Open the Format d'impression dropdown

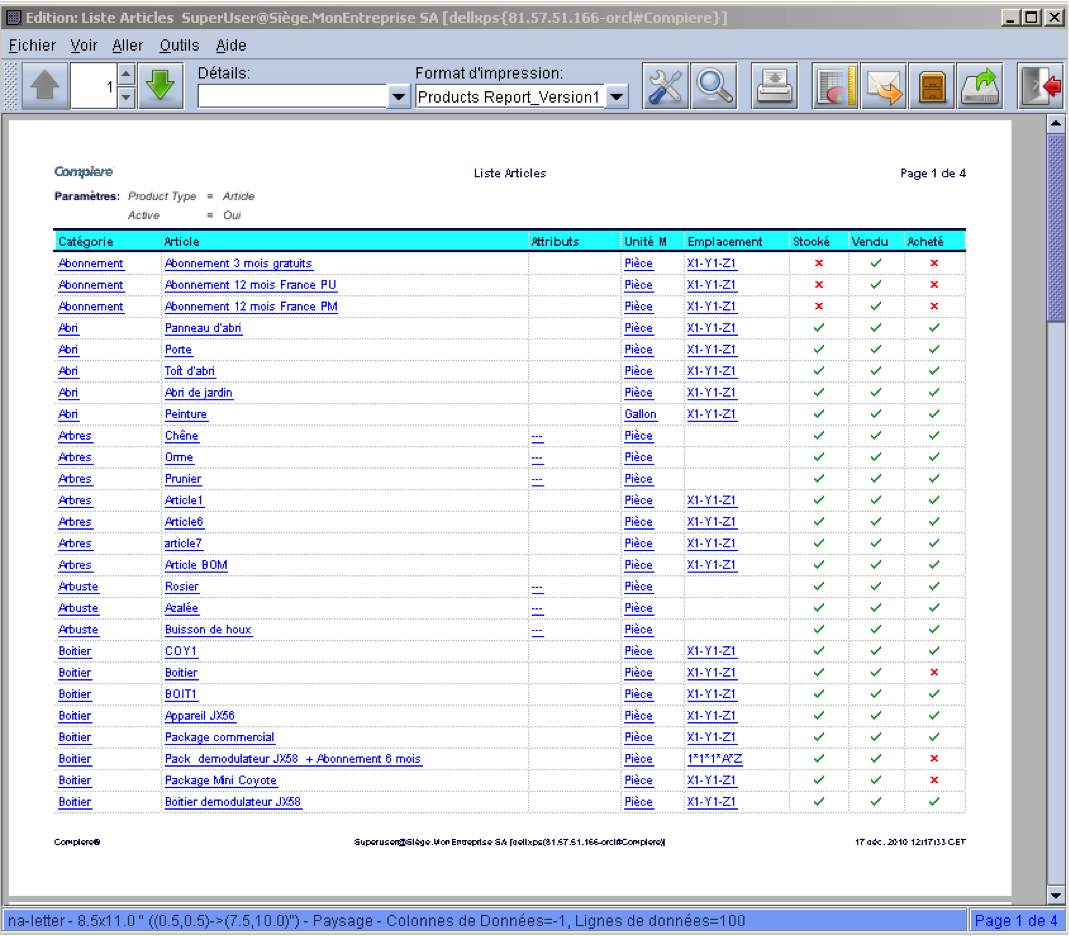(616, 97)
